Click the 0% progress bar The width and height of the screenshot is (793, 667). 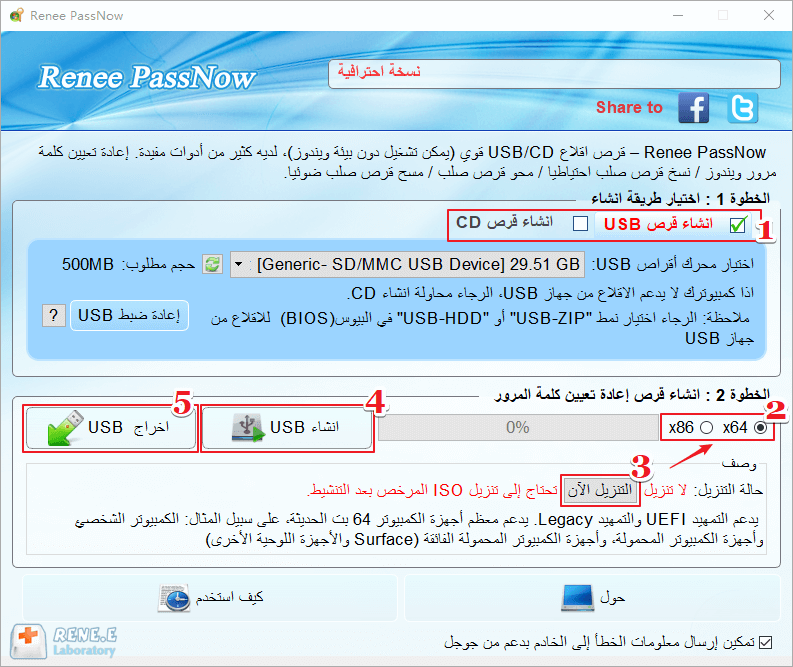tap(518, 428)
